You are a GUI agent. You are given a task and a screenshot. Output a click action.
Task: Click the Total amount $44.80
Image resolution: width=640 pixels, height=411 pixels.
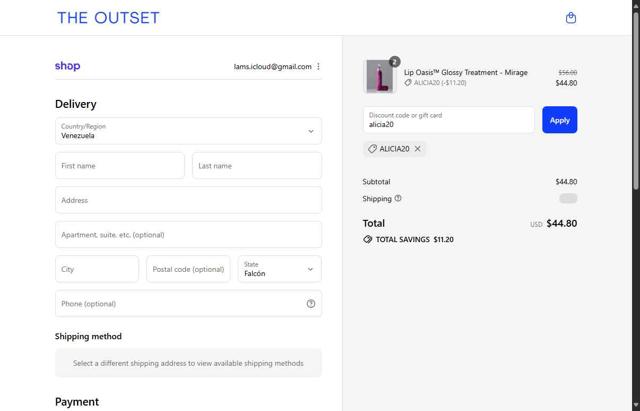562,223
